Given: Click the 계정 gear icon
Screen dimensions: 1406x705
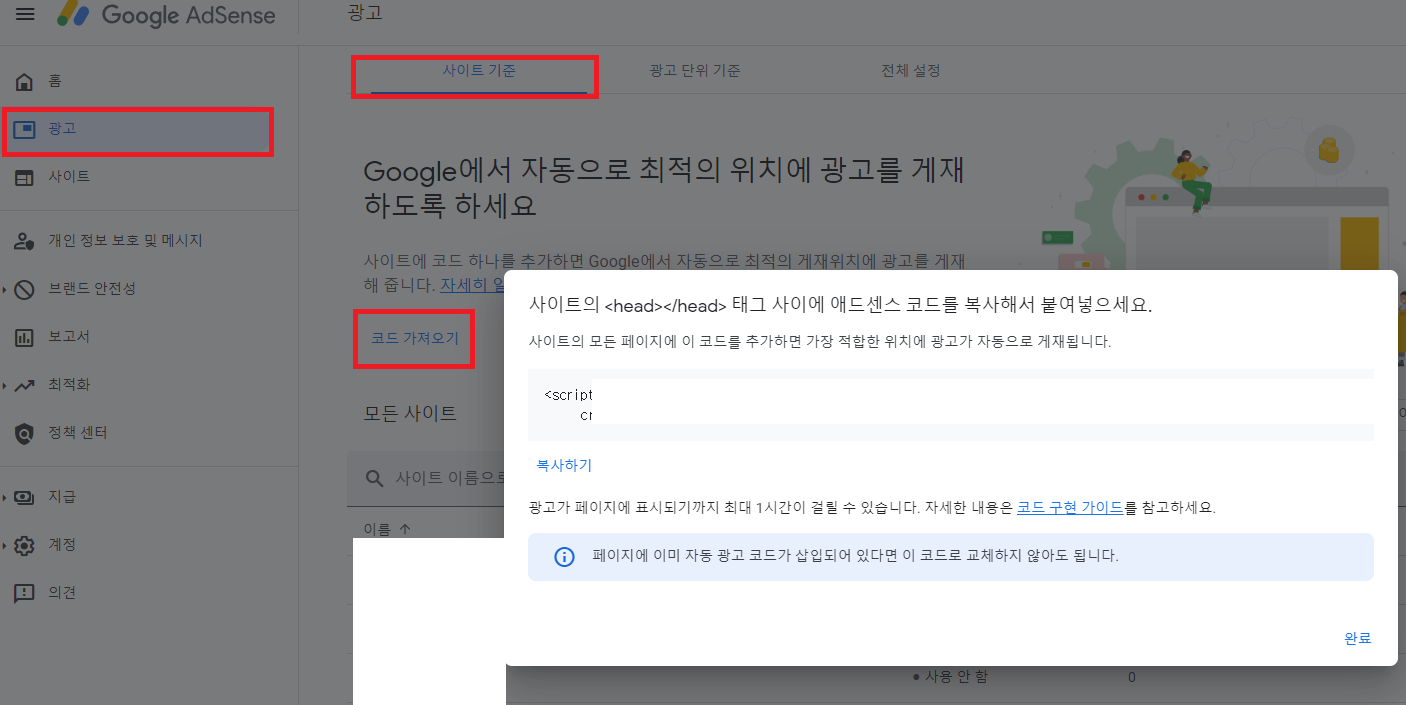Looking at the screenshot, I should point(25,545).
